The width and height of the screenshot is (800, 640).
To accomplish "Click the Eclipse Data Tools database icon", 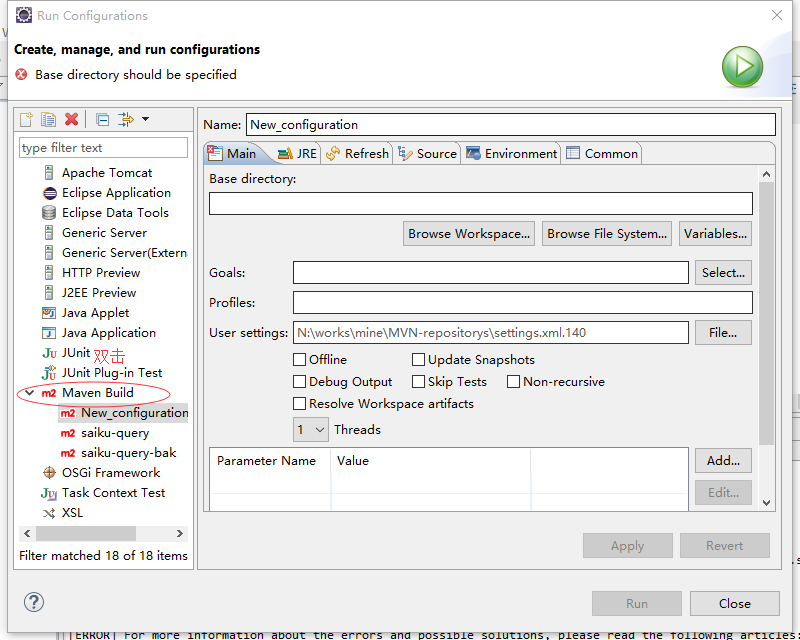I will tap(49, 213).
